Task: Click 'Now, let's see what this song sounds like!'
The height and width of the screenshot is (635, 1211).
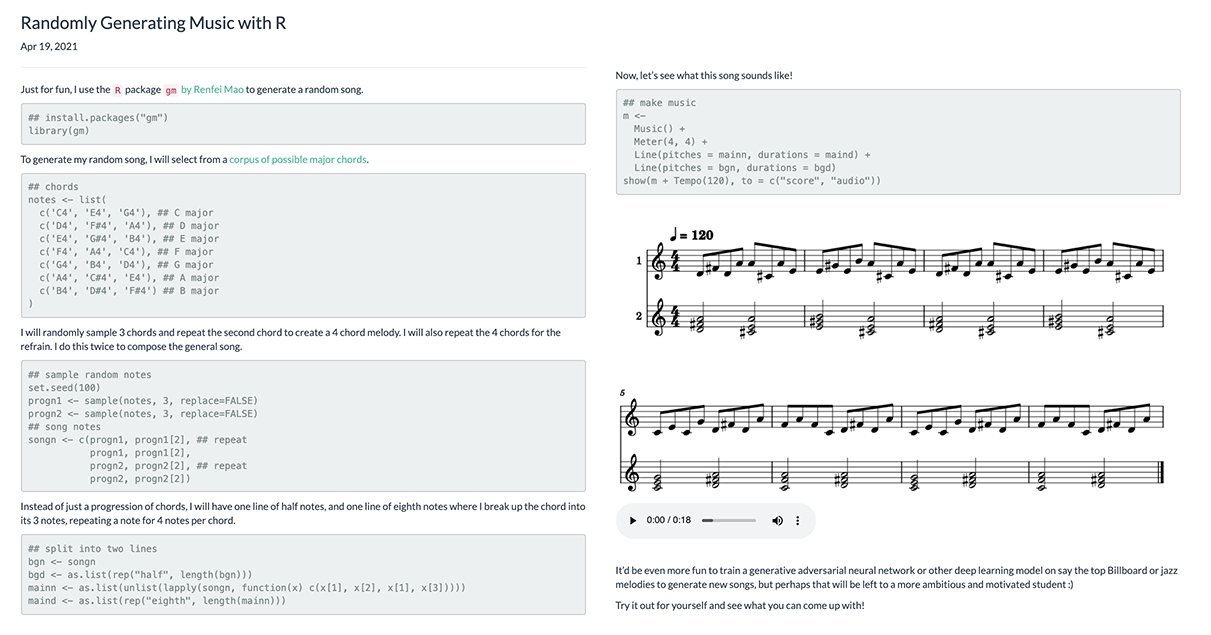Action: pos(704,75)
